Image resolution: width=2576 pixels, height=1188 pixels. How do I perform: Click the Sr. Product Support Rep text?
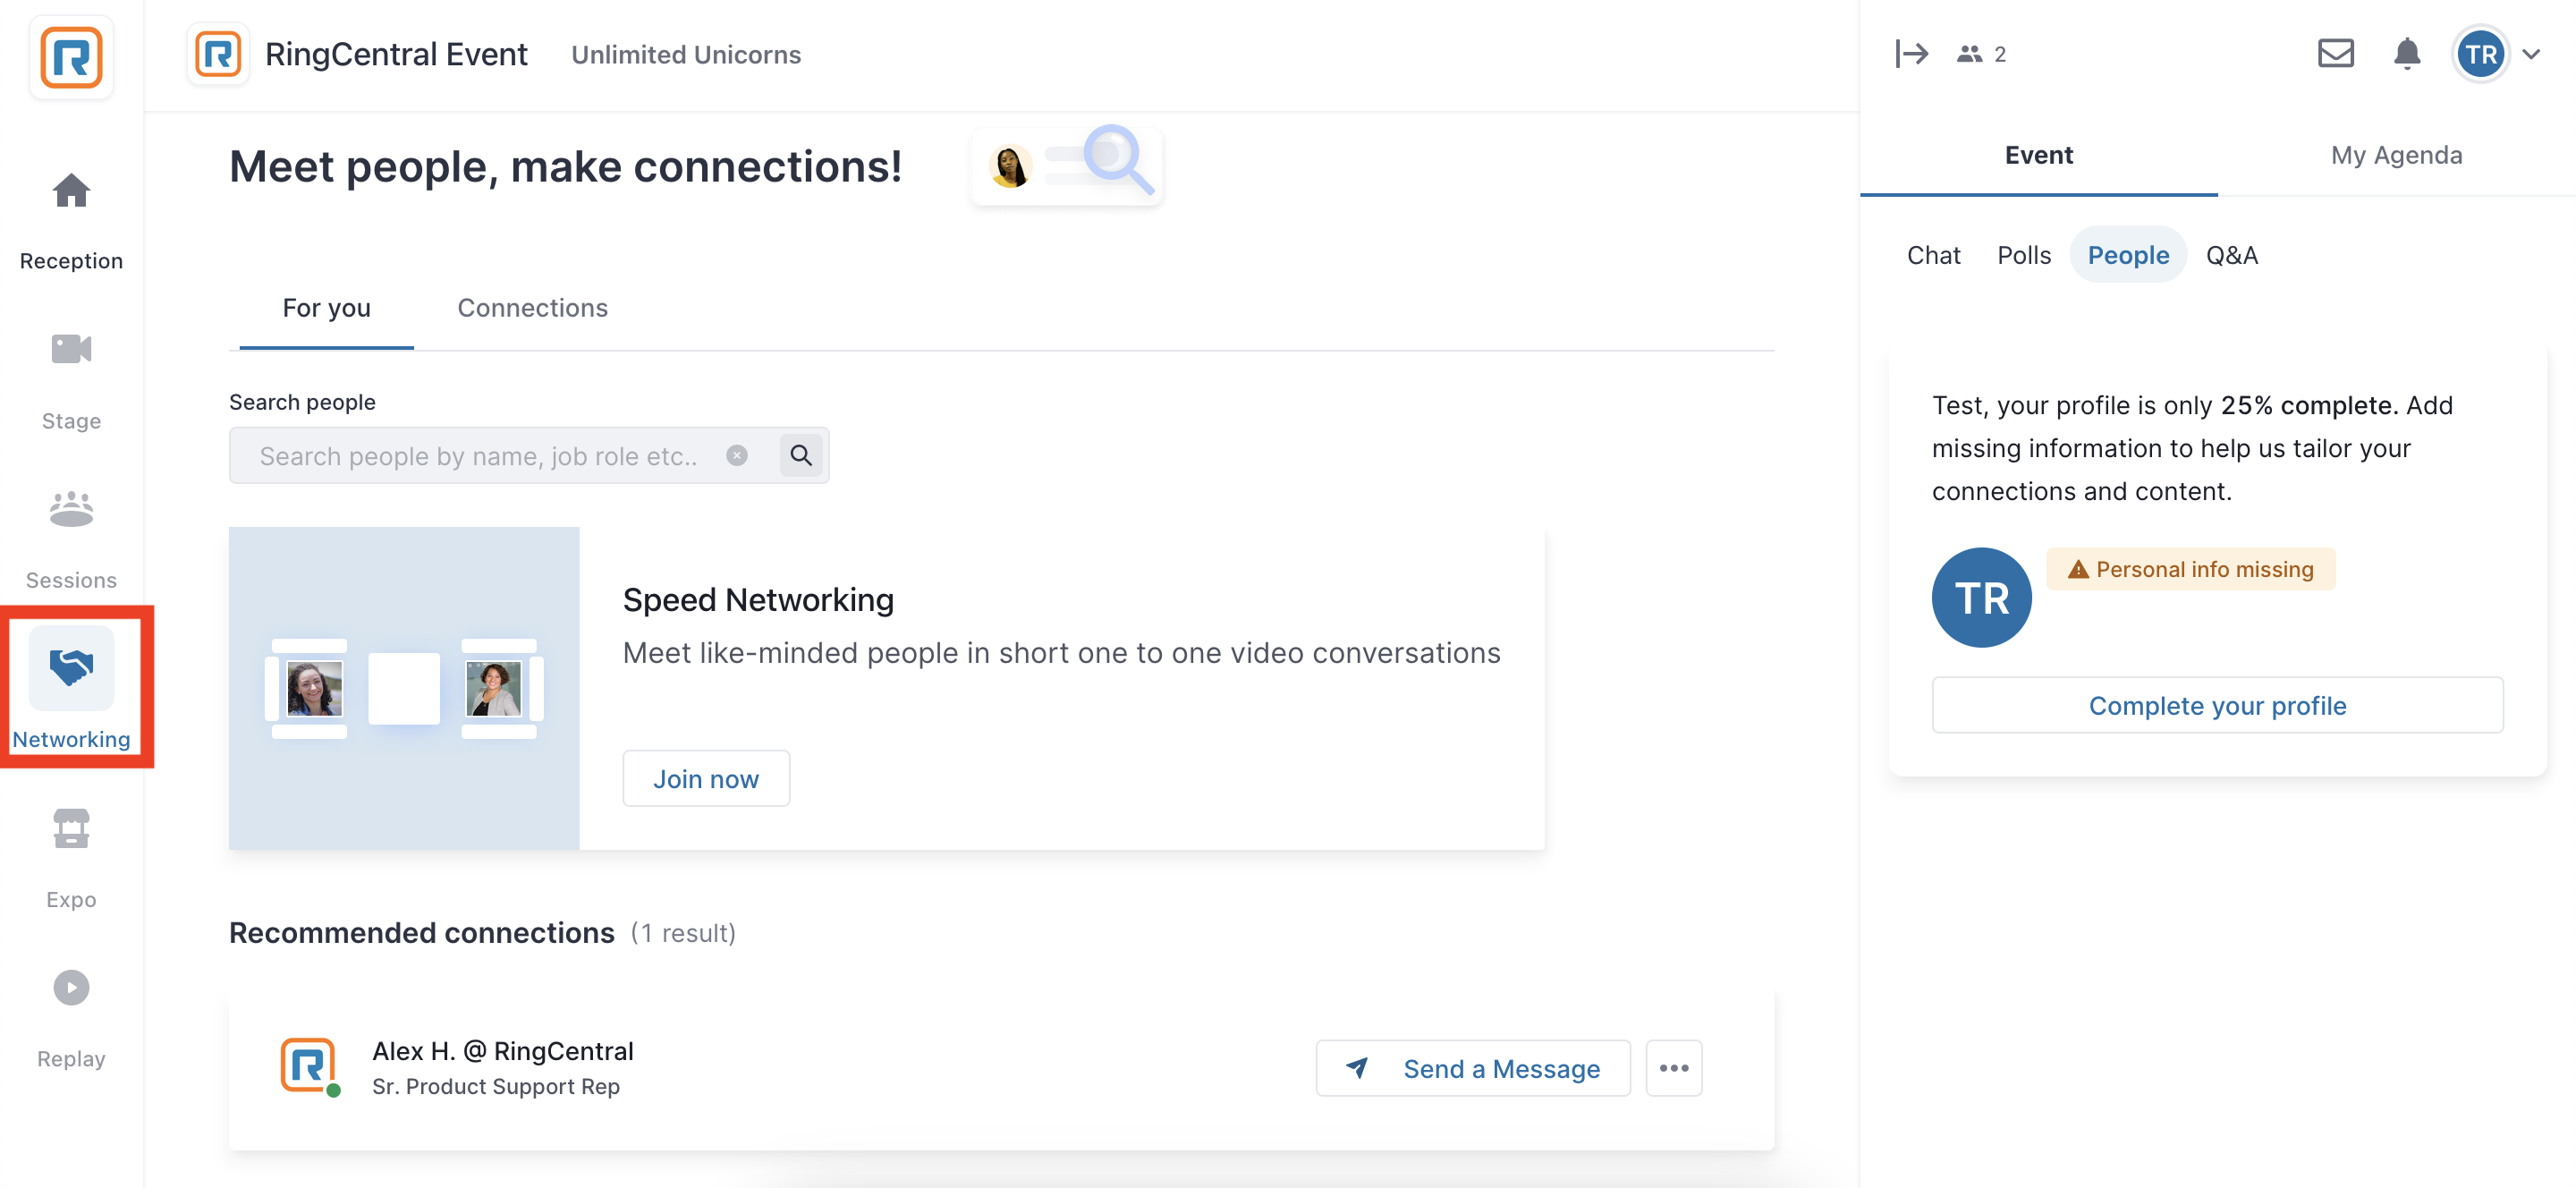496,1087
